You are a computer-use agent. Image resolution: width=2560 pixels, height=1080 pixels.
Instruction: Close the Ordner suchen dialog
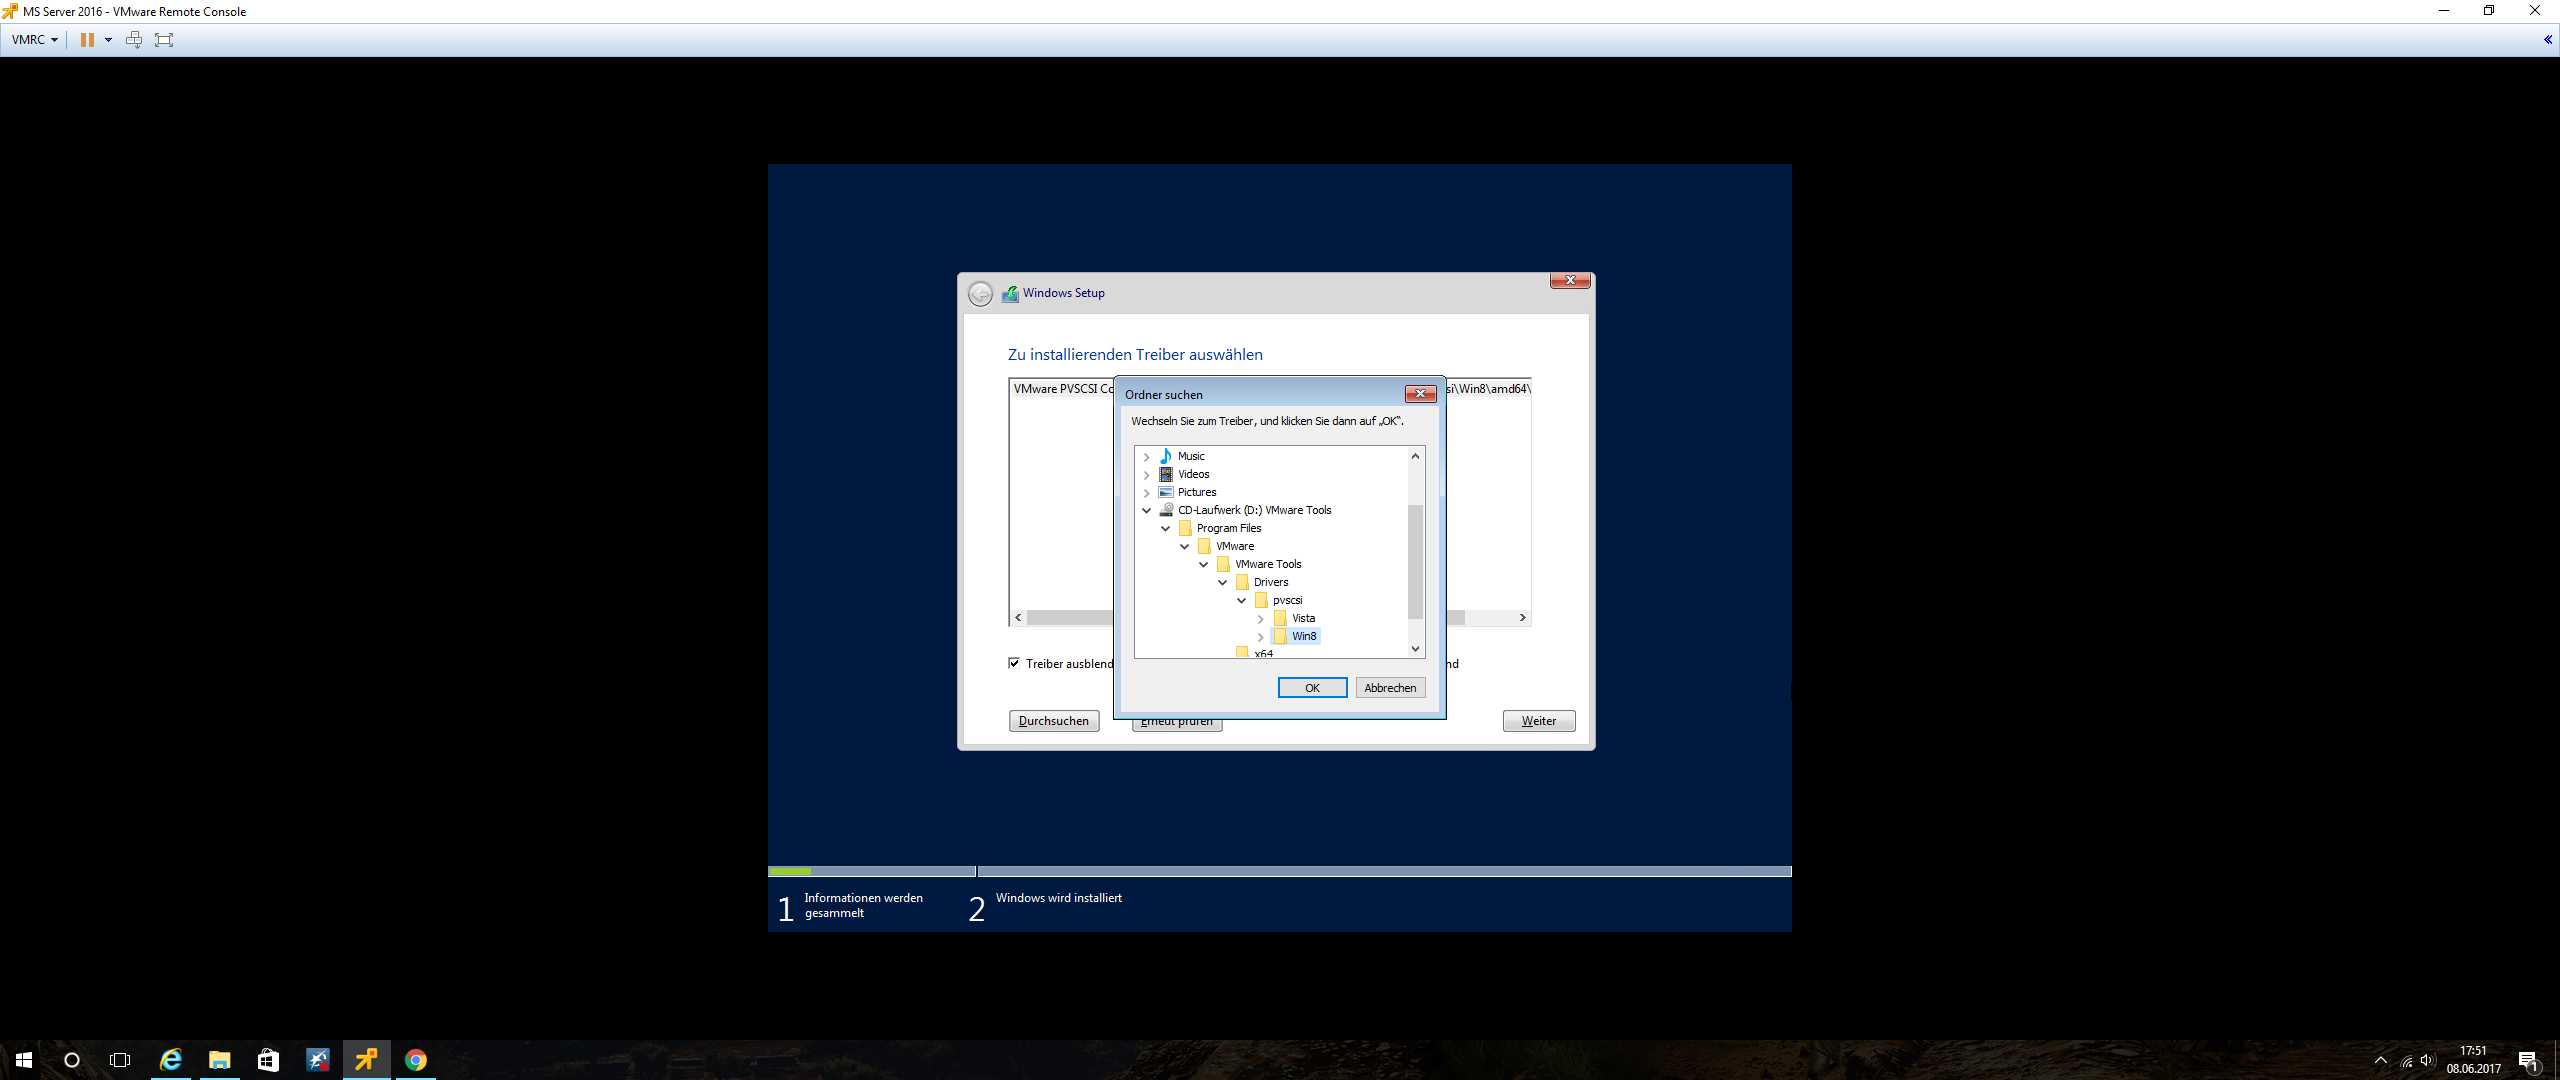1420,394
